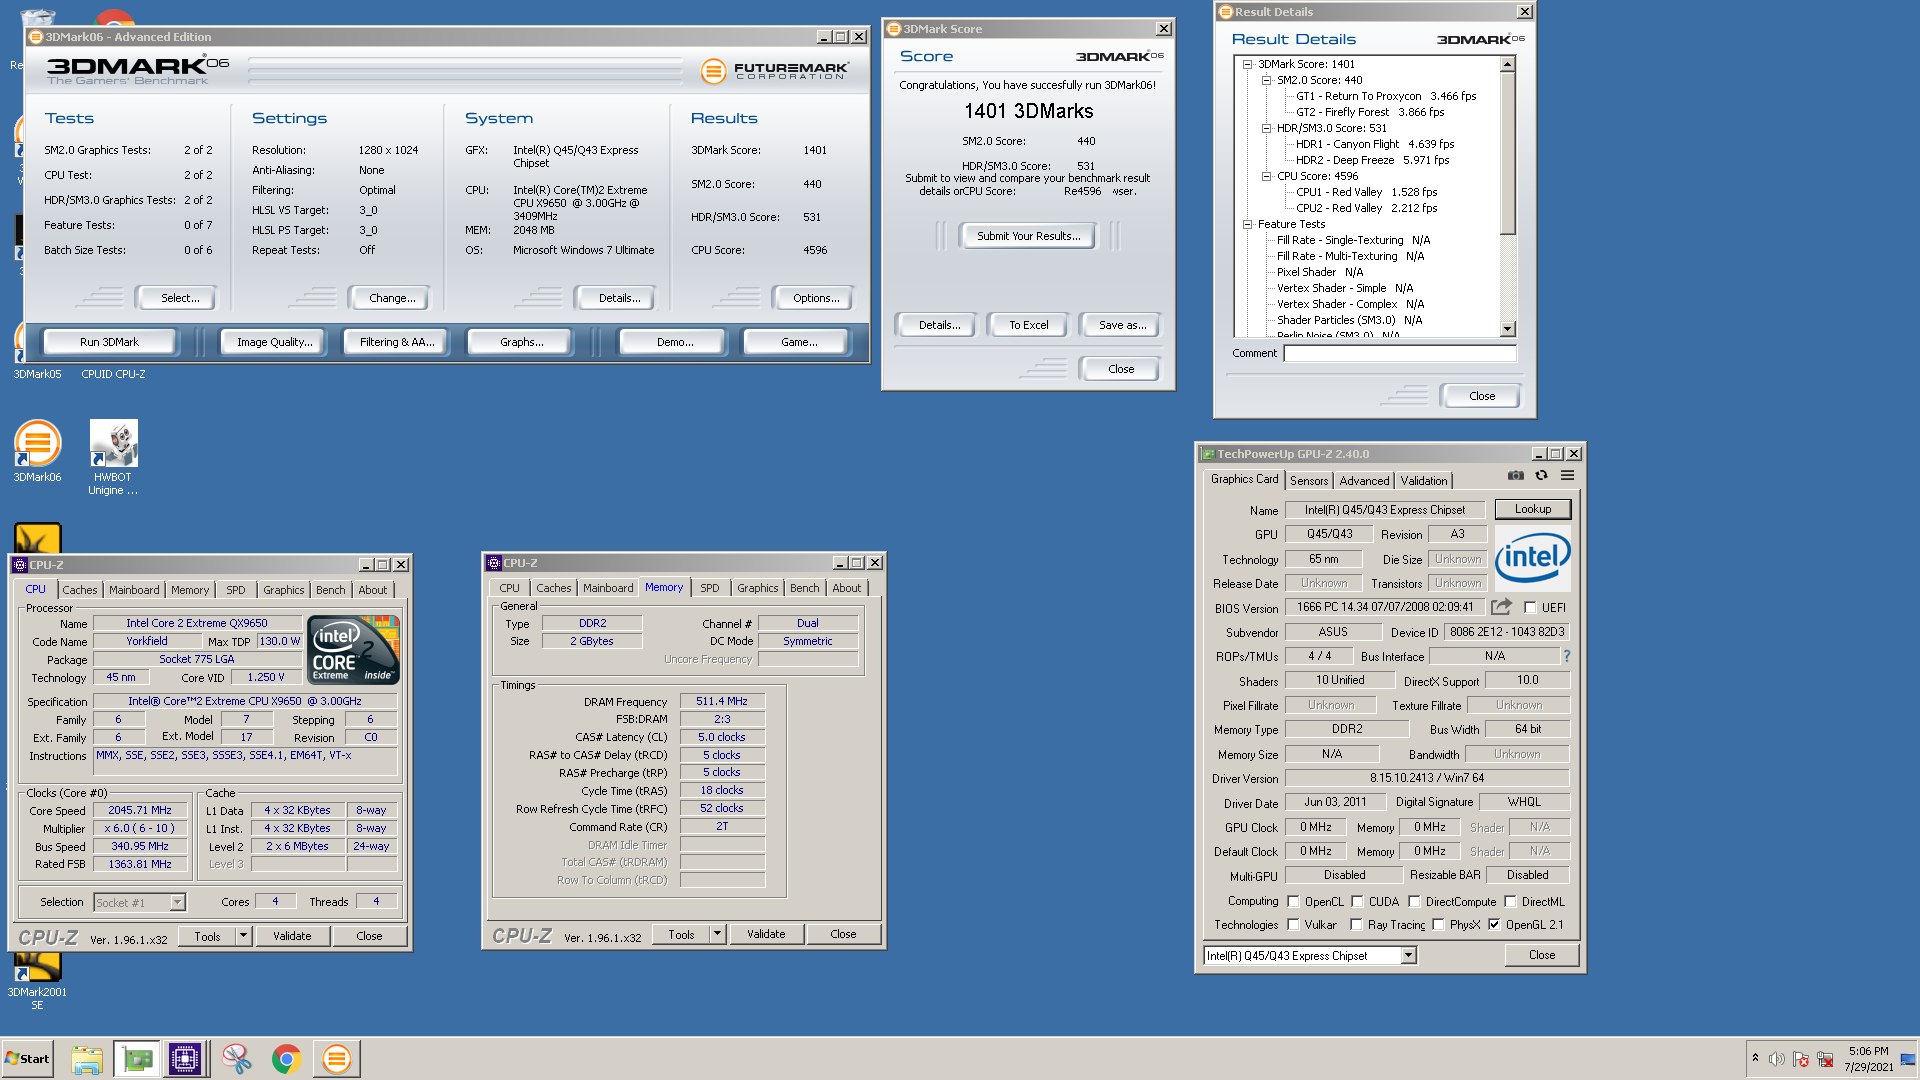The width and height of the screenshot is (1920, 1080).
Task: Switch to CPU-Z from the taskbar
Action: tap(185, 1059)
